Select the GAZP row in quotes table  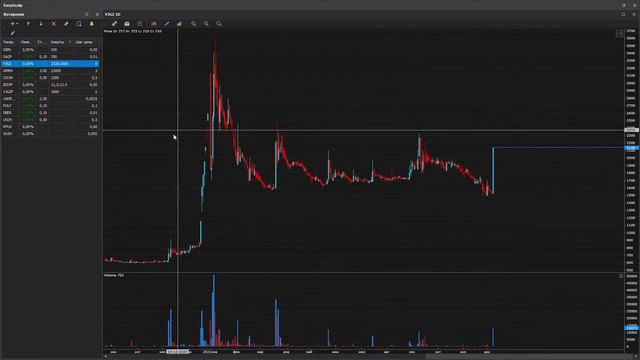point(50,57)
